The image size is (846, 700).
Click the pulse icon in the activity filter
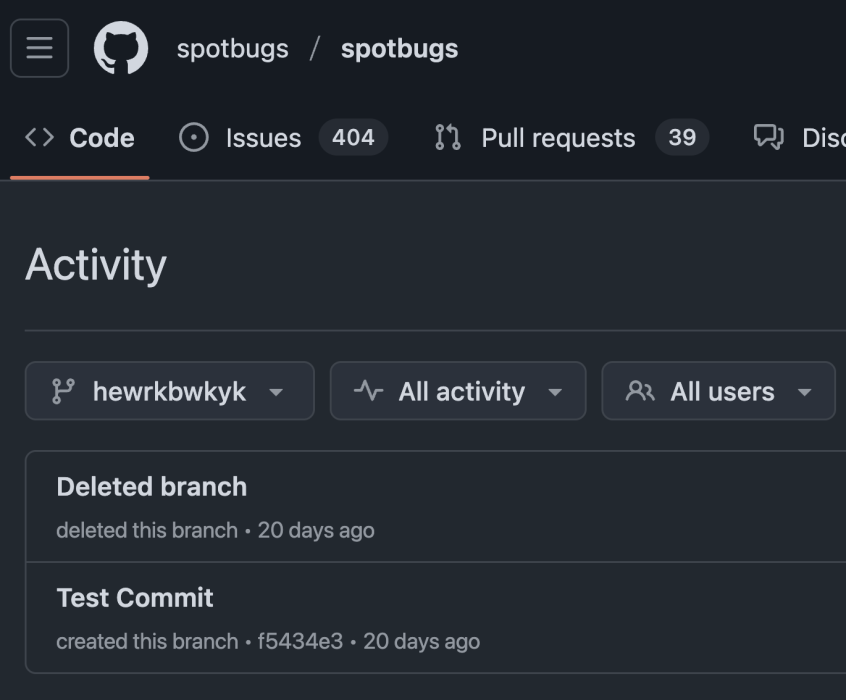pos(366,391)
